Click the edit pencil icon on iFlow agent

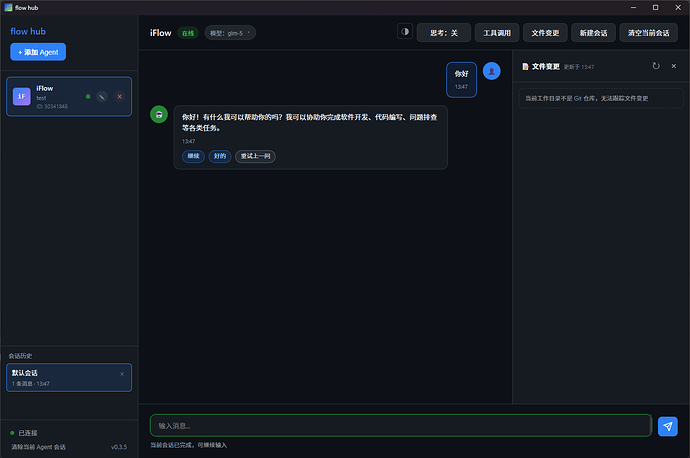coord(103,97)
